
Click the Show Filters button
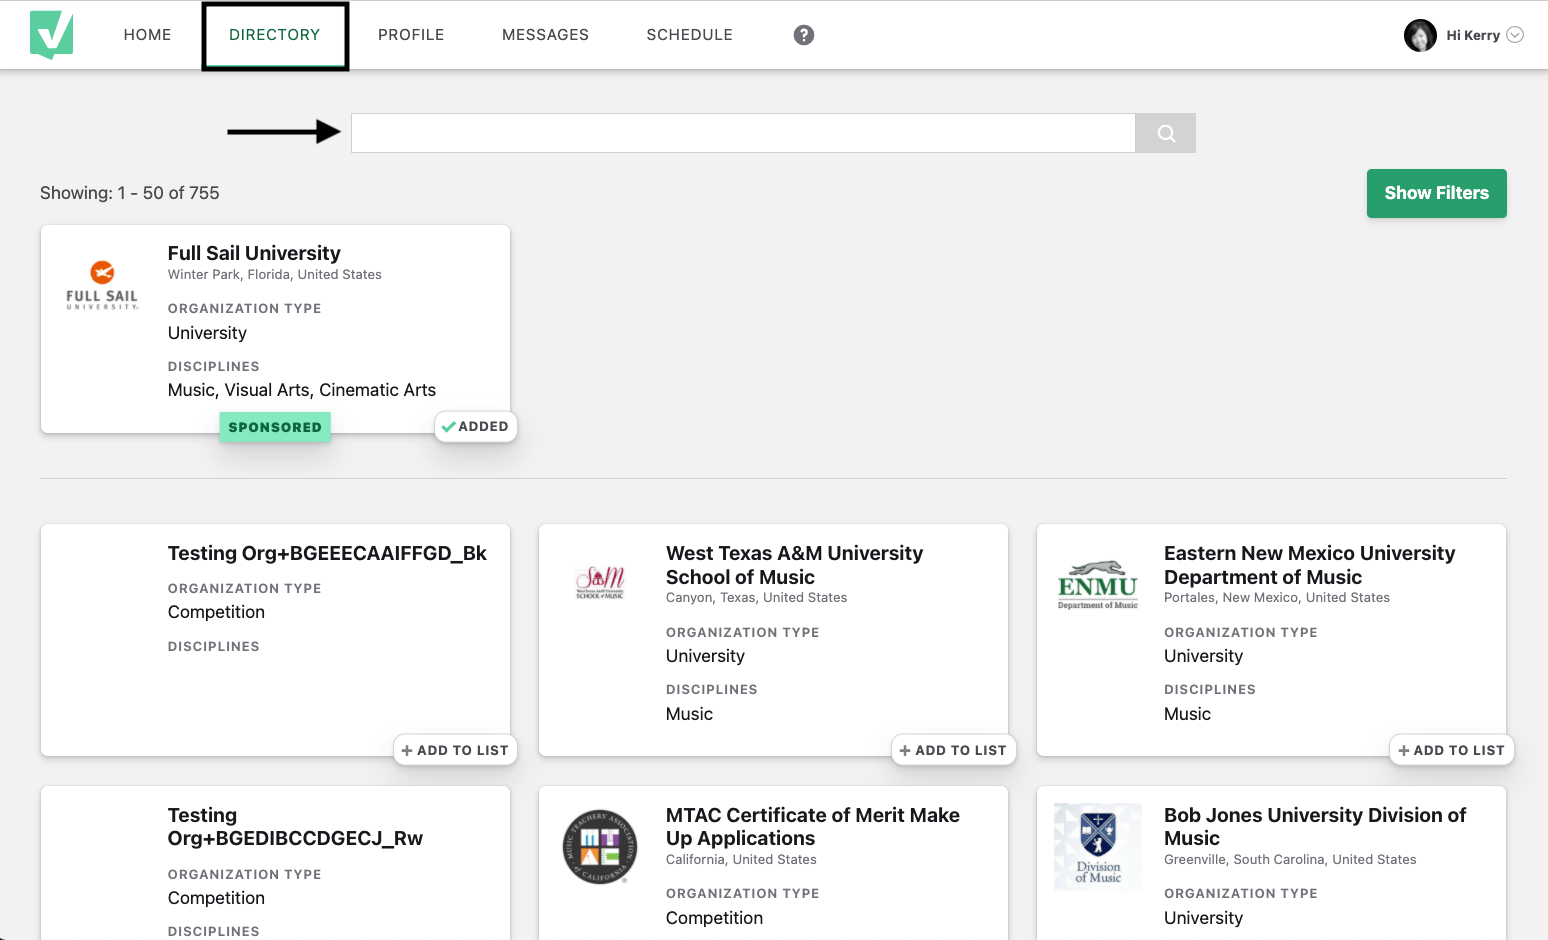pyautogui.click(x=1437, y=193)
